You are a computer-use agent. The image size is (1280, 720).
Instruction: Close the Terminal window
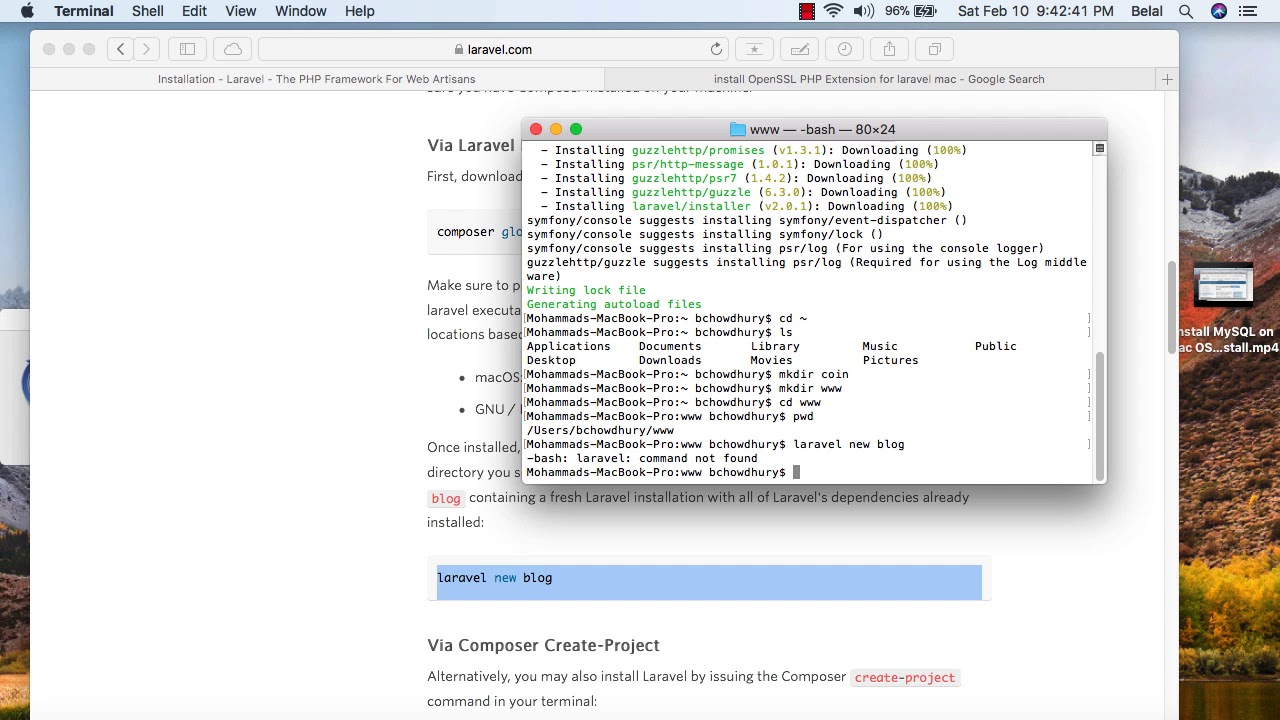[536, 129]
